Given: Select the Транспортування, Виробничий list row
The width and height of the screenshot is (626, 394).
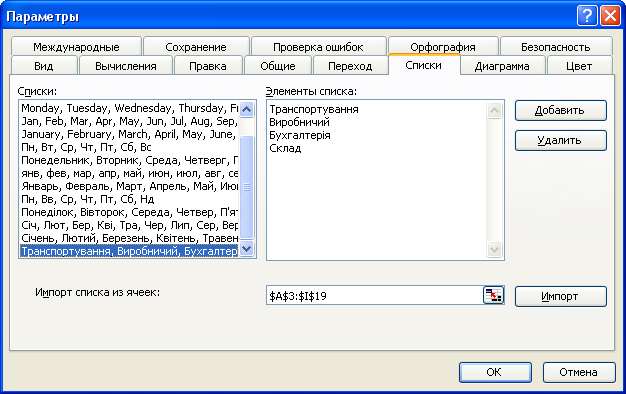Looking at the screenshot, I should click(129, 251).
